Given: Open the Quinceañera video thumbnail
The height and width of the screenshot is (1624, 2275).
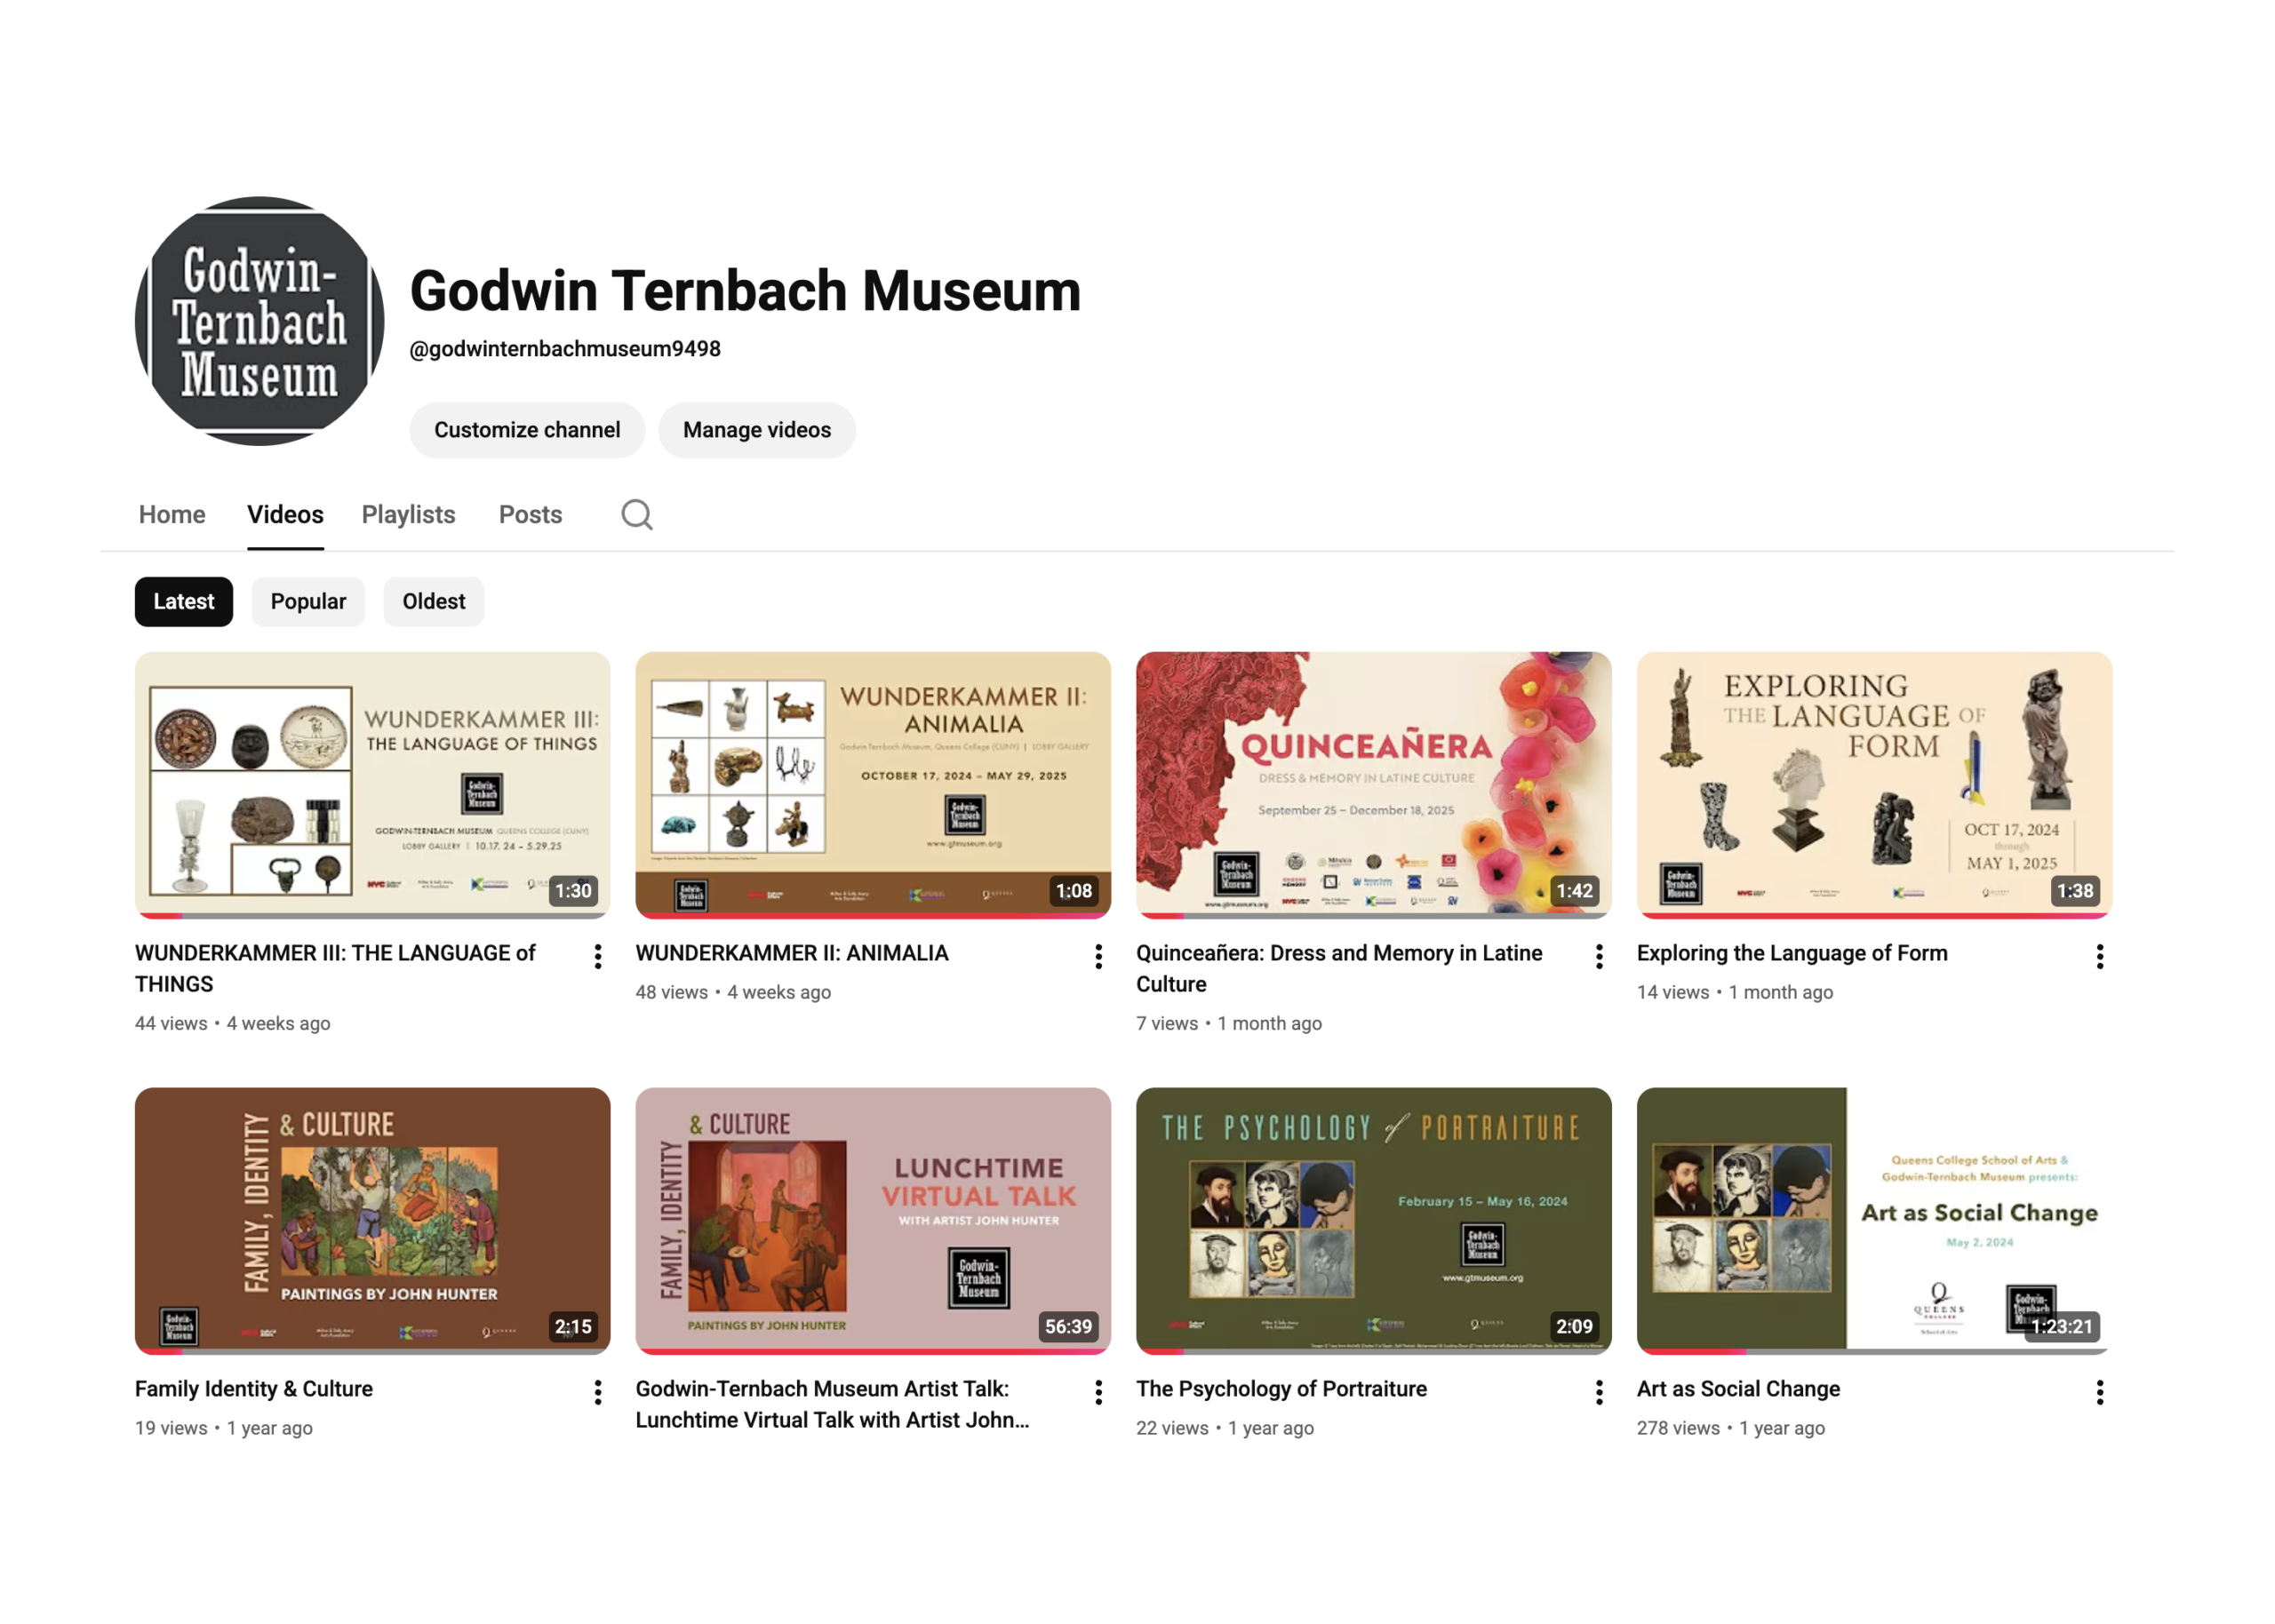Looking at the screenshot, I should click(x=1373, y=785).
